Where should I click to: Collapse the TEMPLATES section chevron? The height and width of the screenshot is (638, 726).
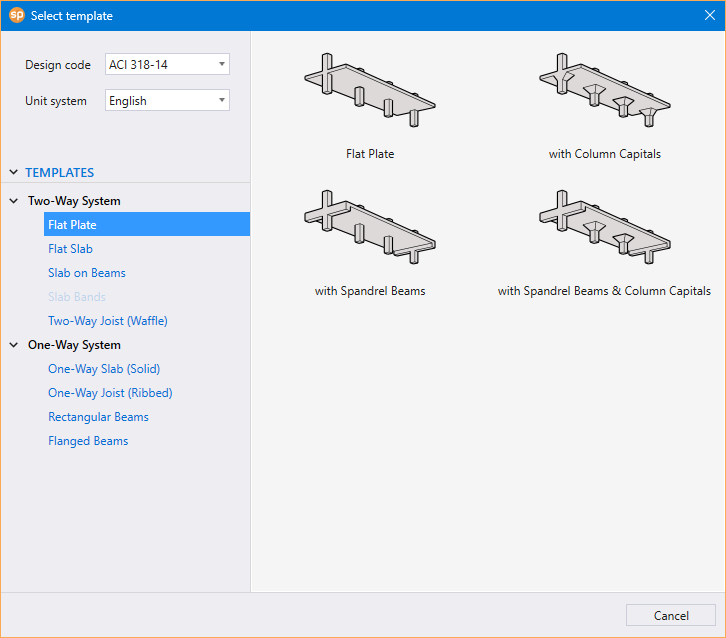click(x=14, y=172)
